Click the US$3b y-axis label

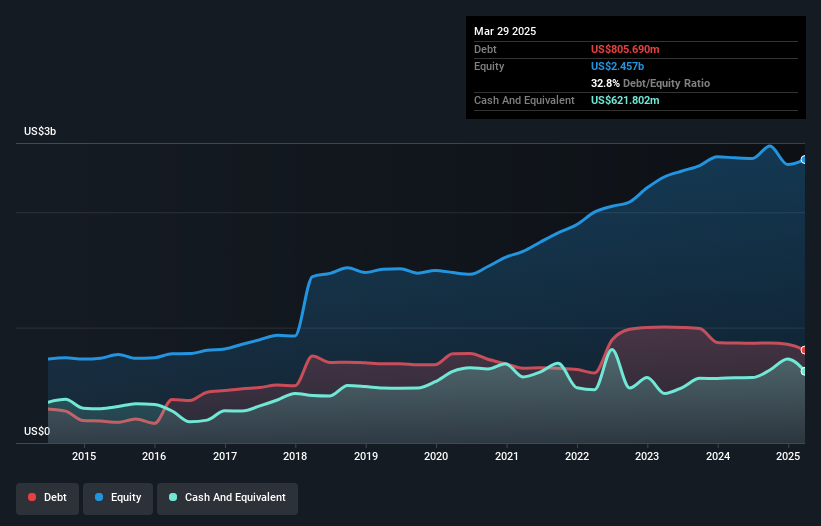click(40, 131)
